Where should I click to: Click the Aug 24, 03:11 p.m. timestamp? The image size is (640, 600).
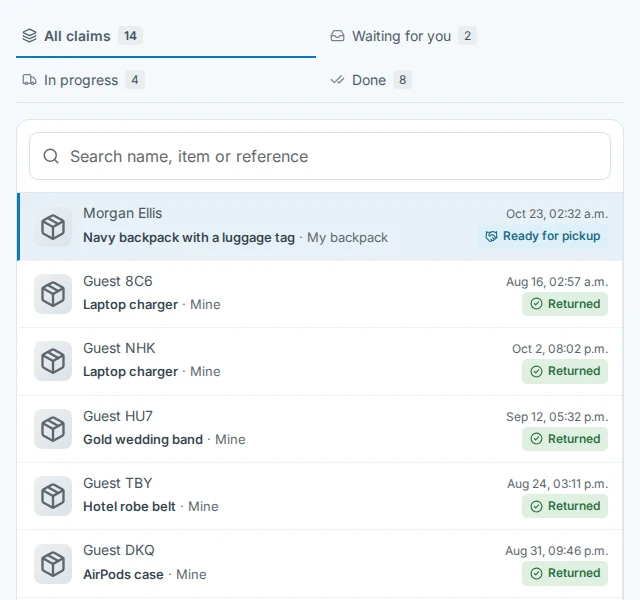(558, 484)
